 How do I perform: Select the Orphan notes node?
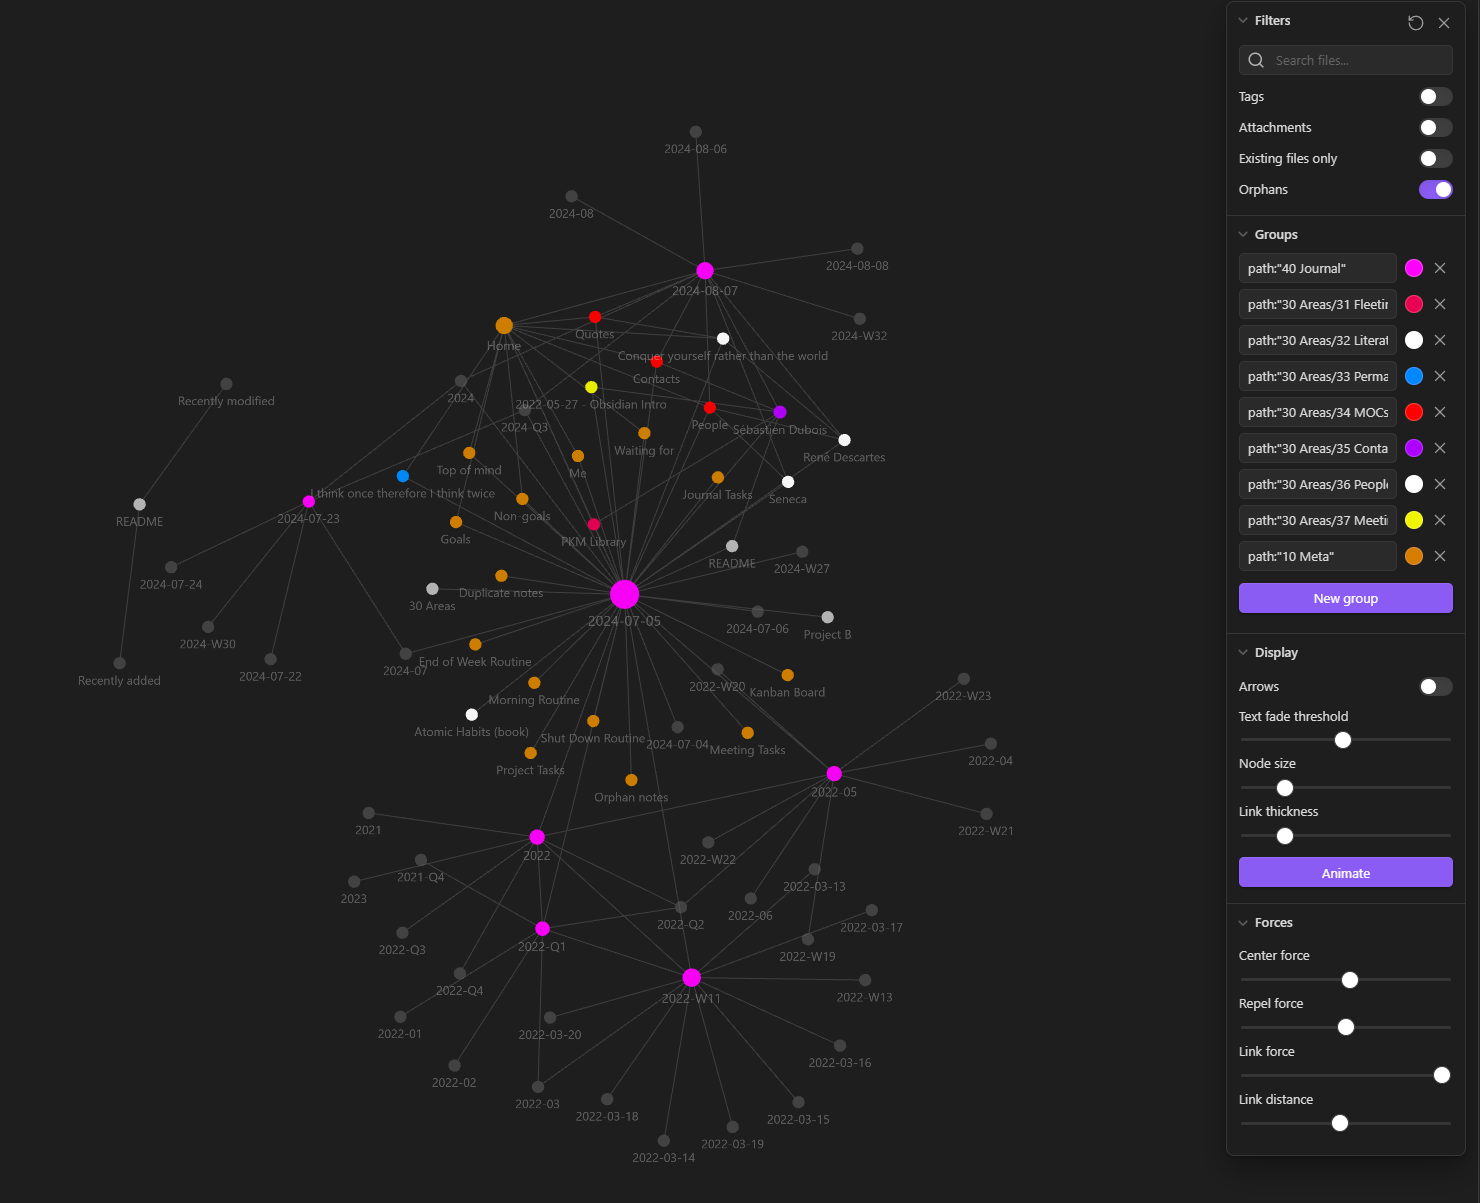631,780
